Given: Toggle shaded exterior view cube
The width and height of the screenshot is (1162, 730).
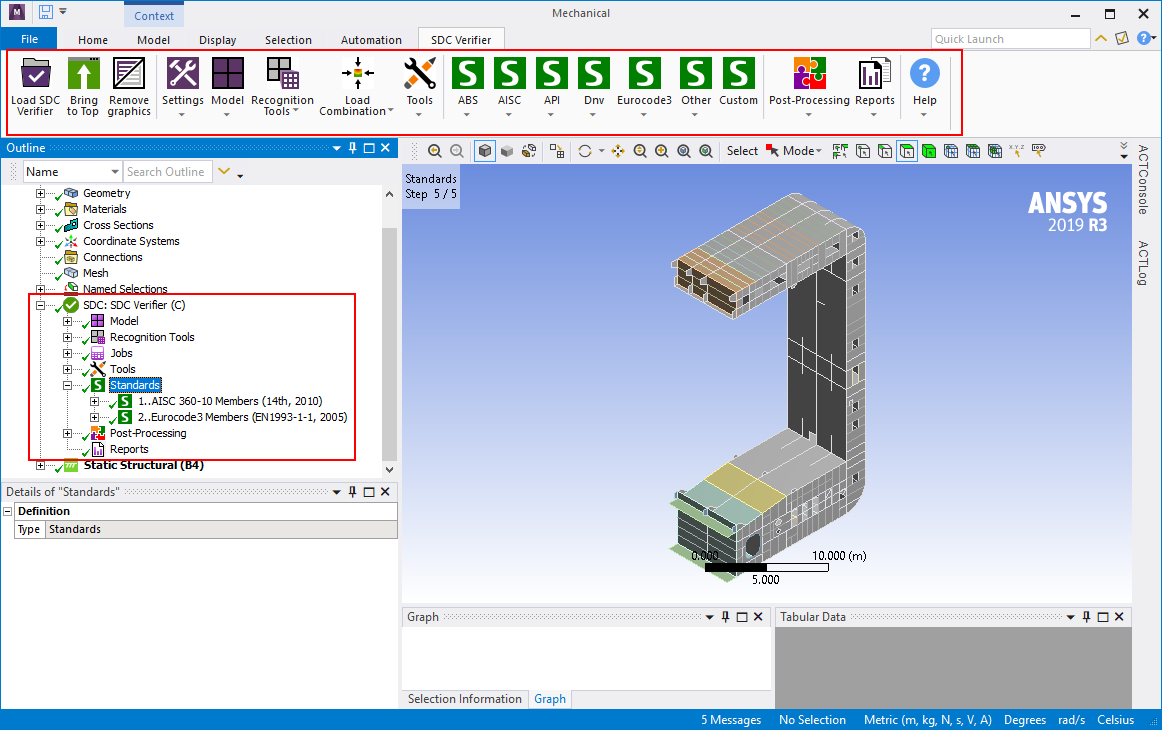Looking at the screenshot, I should [507, 151].
